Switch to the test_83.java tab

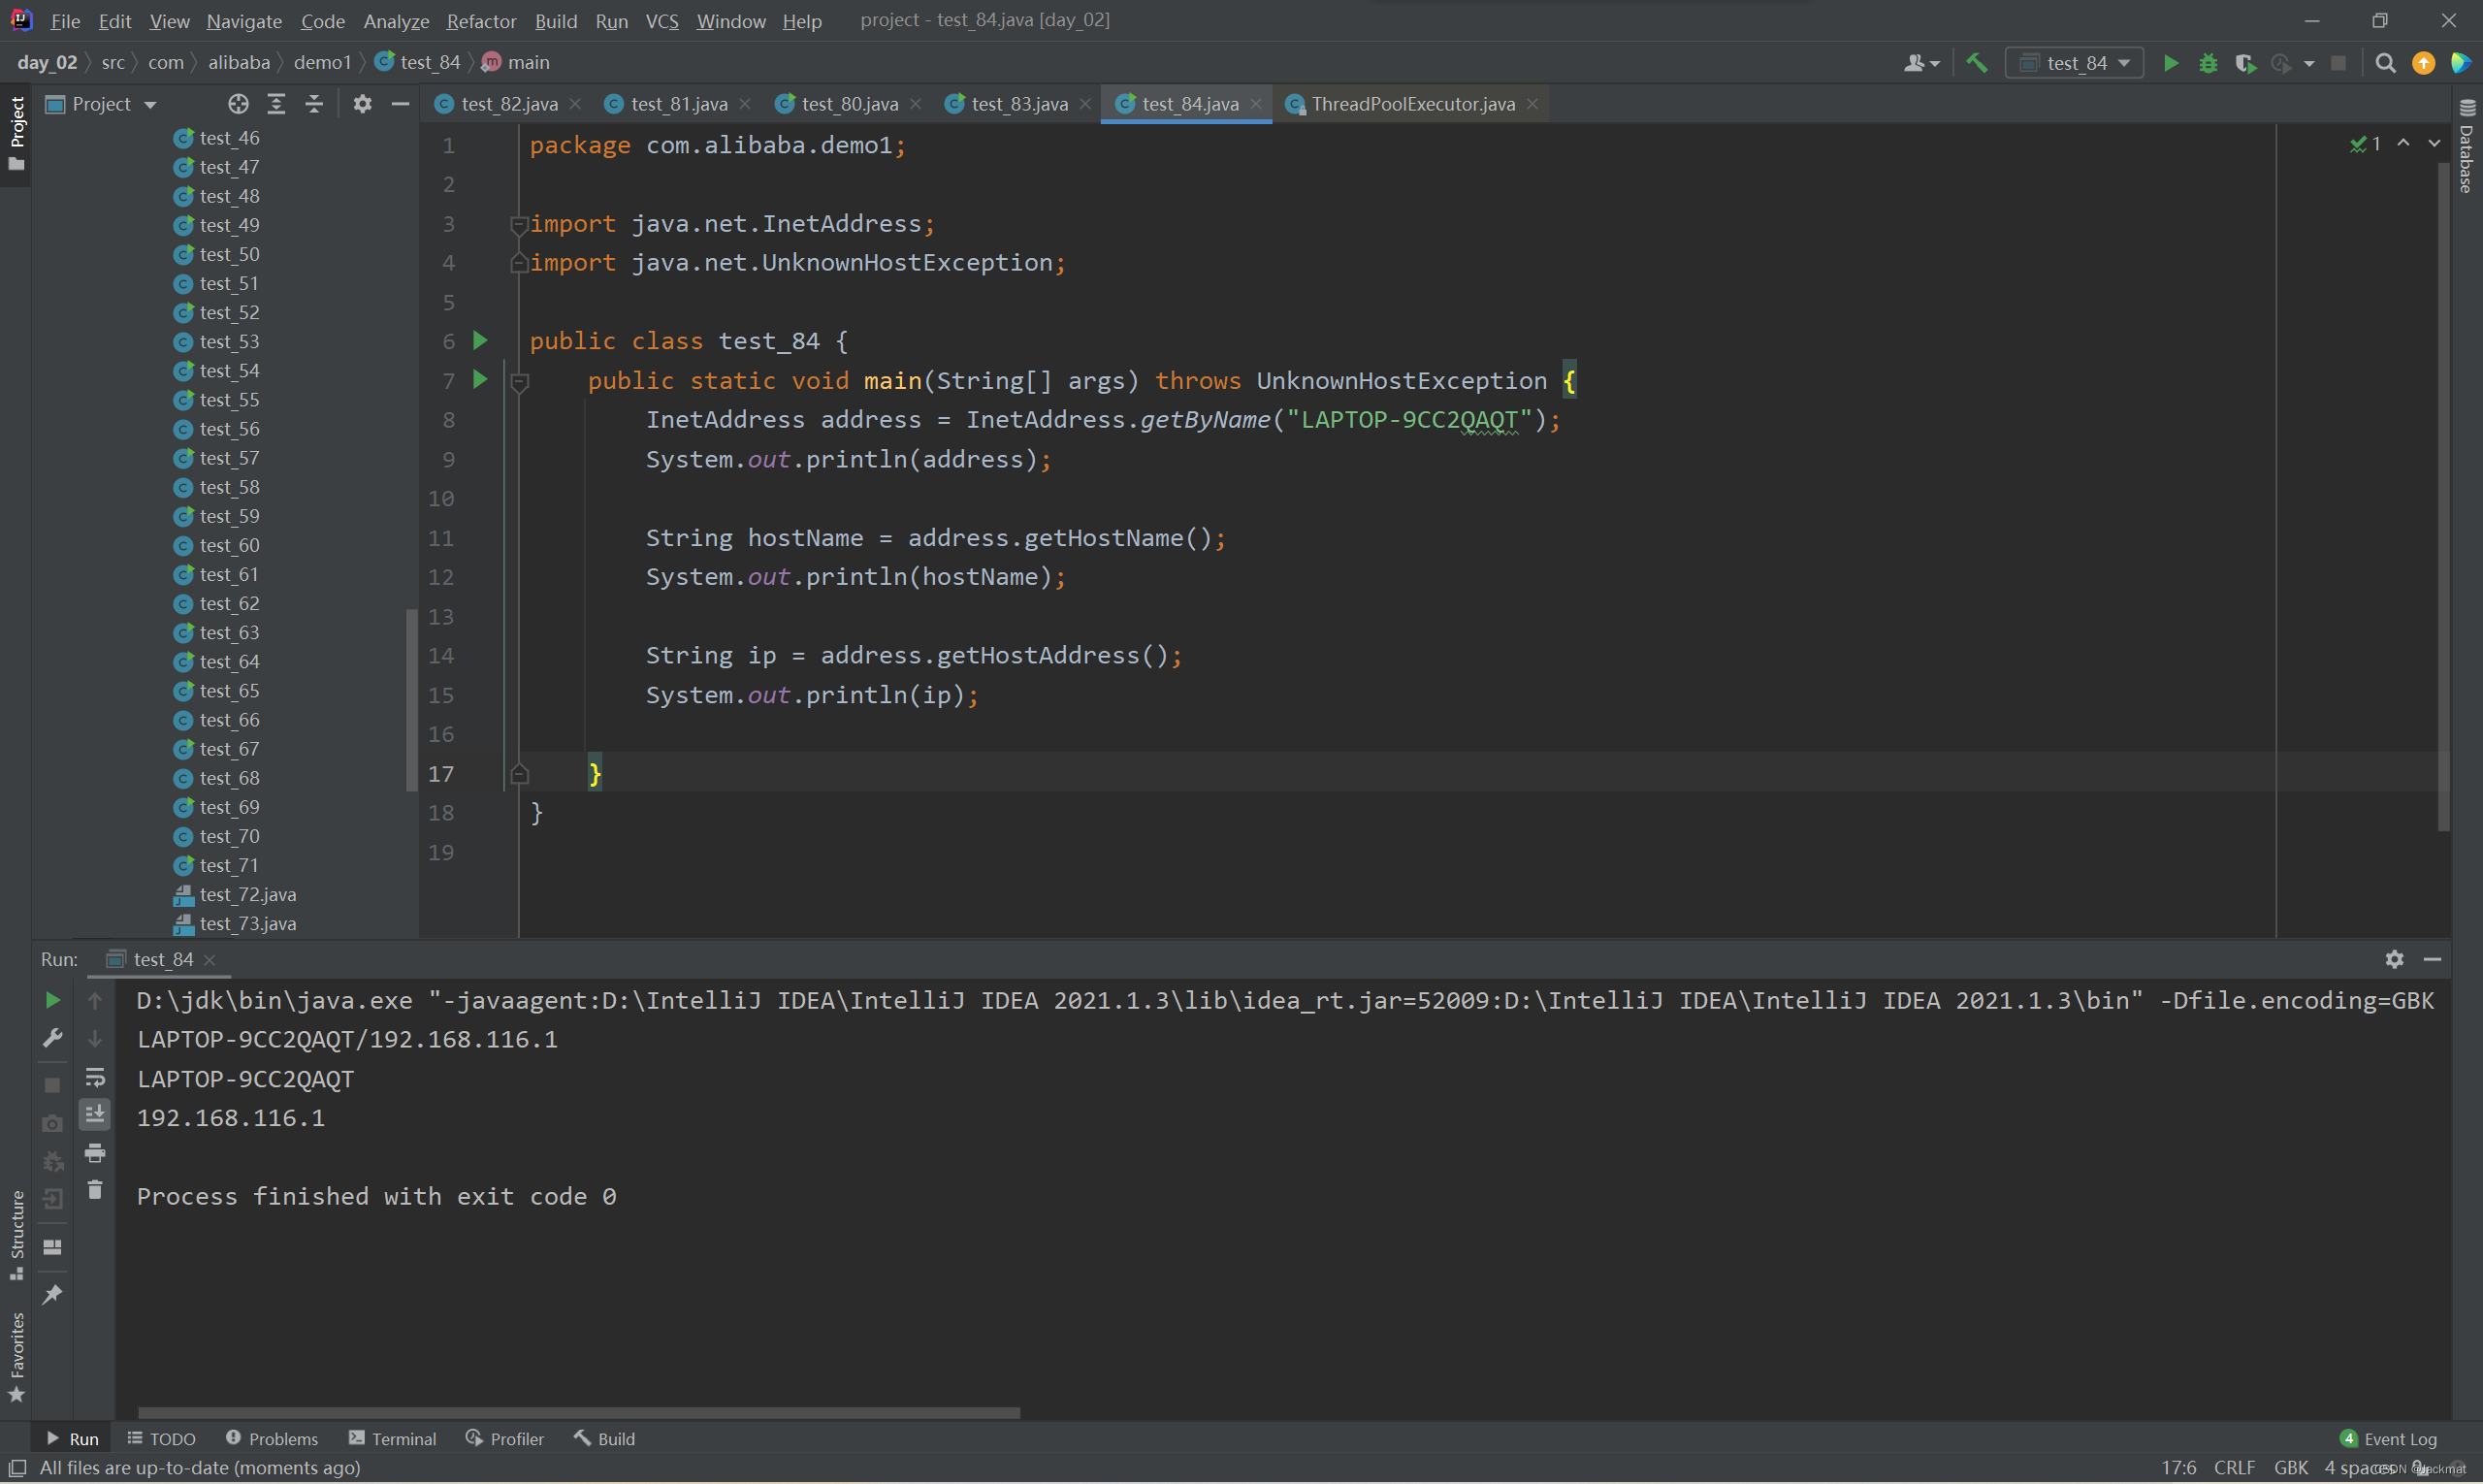click(x=1018, y=104)
